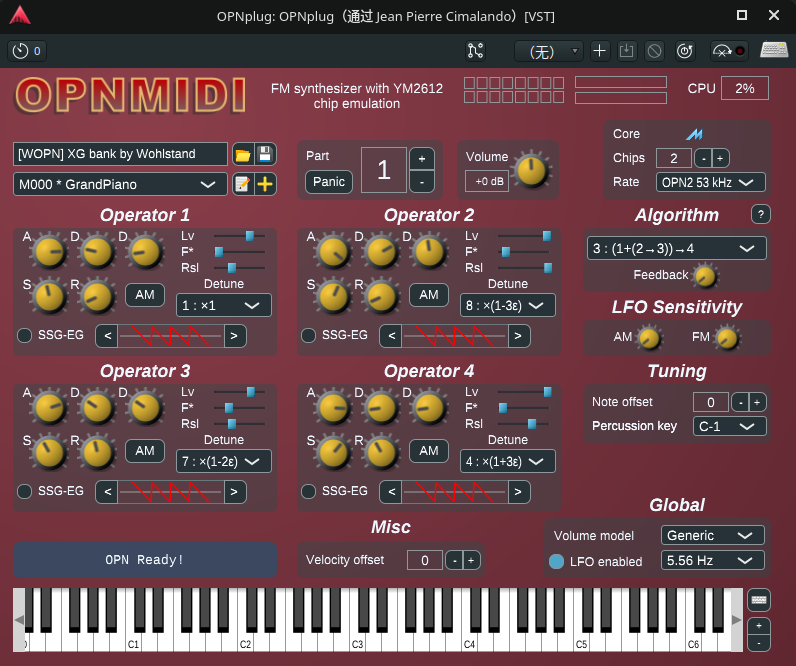The width and height of the screenshot is (796, 666).
Task: Open the Algorithm selection dropdown
Action: coord(677,248)
